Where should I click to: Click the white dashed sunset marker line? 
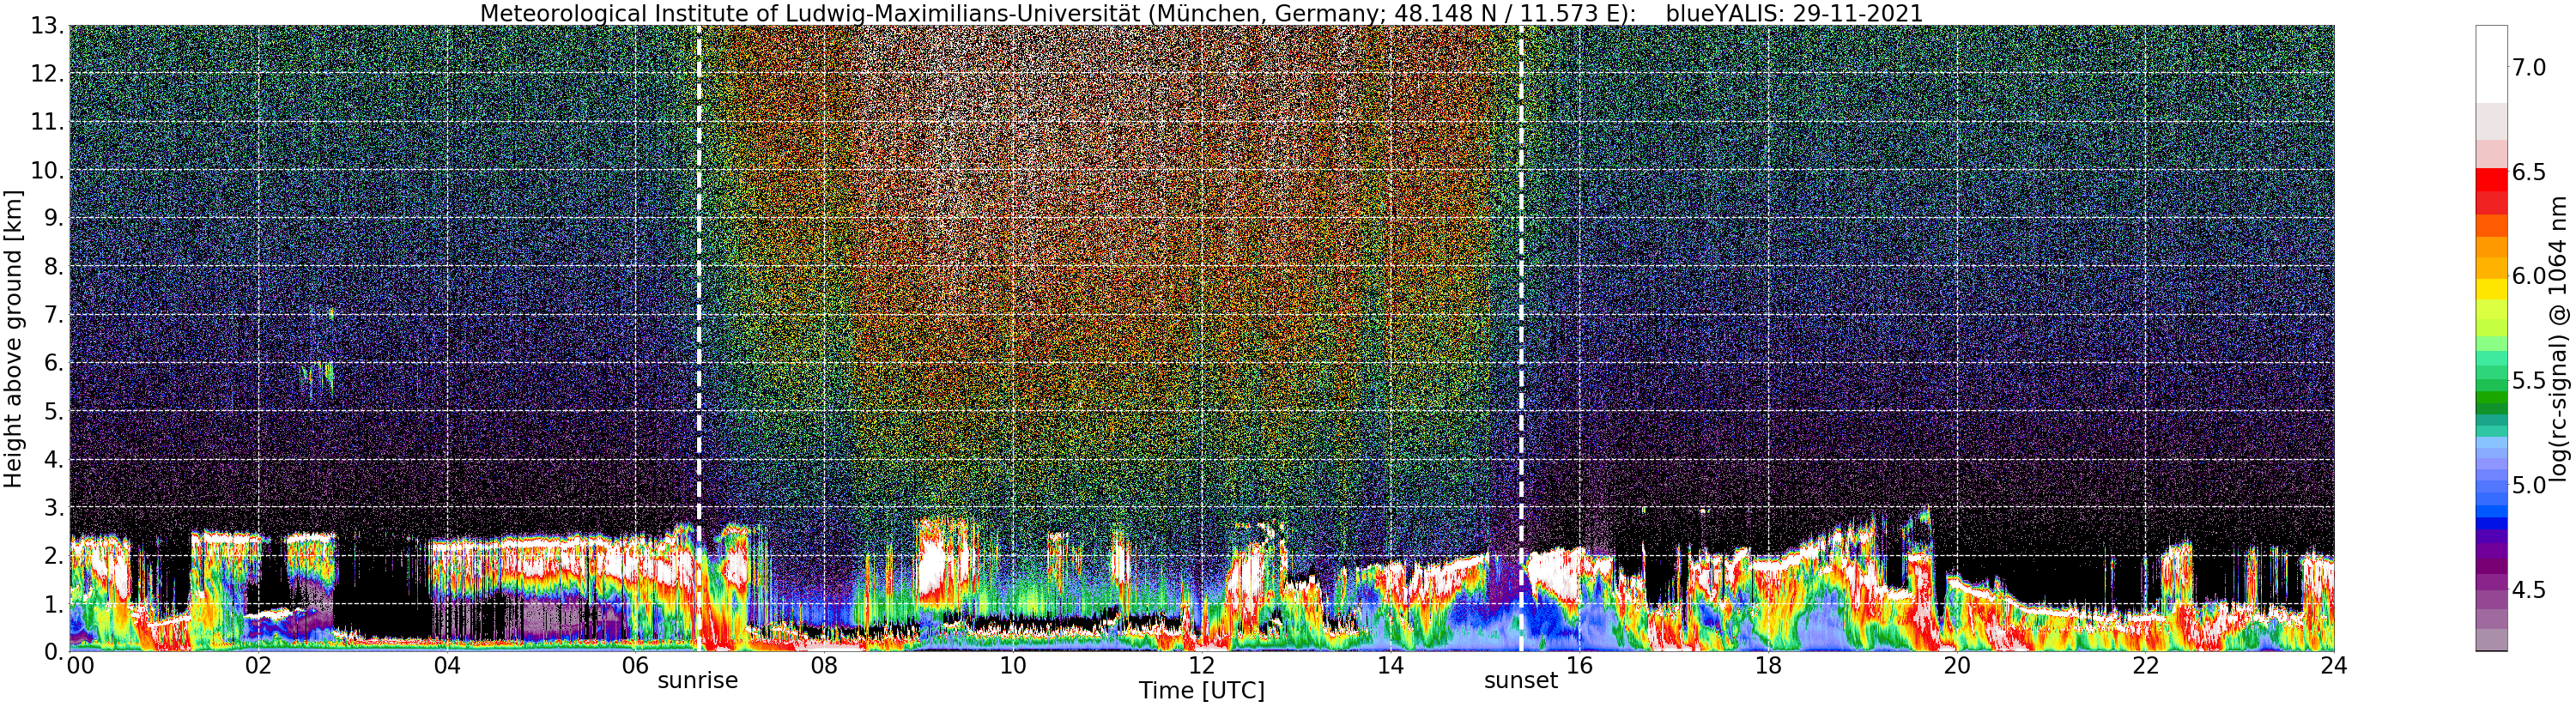tap(1521, 338)
